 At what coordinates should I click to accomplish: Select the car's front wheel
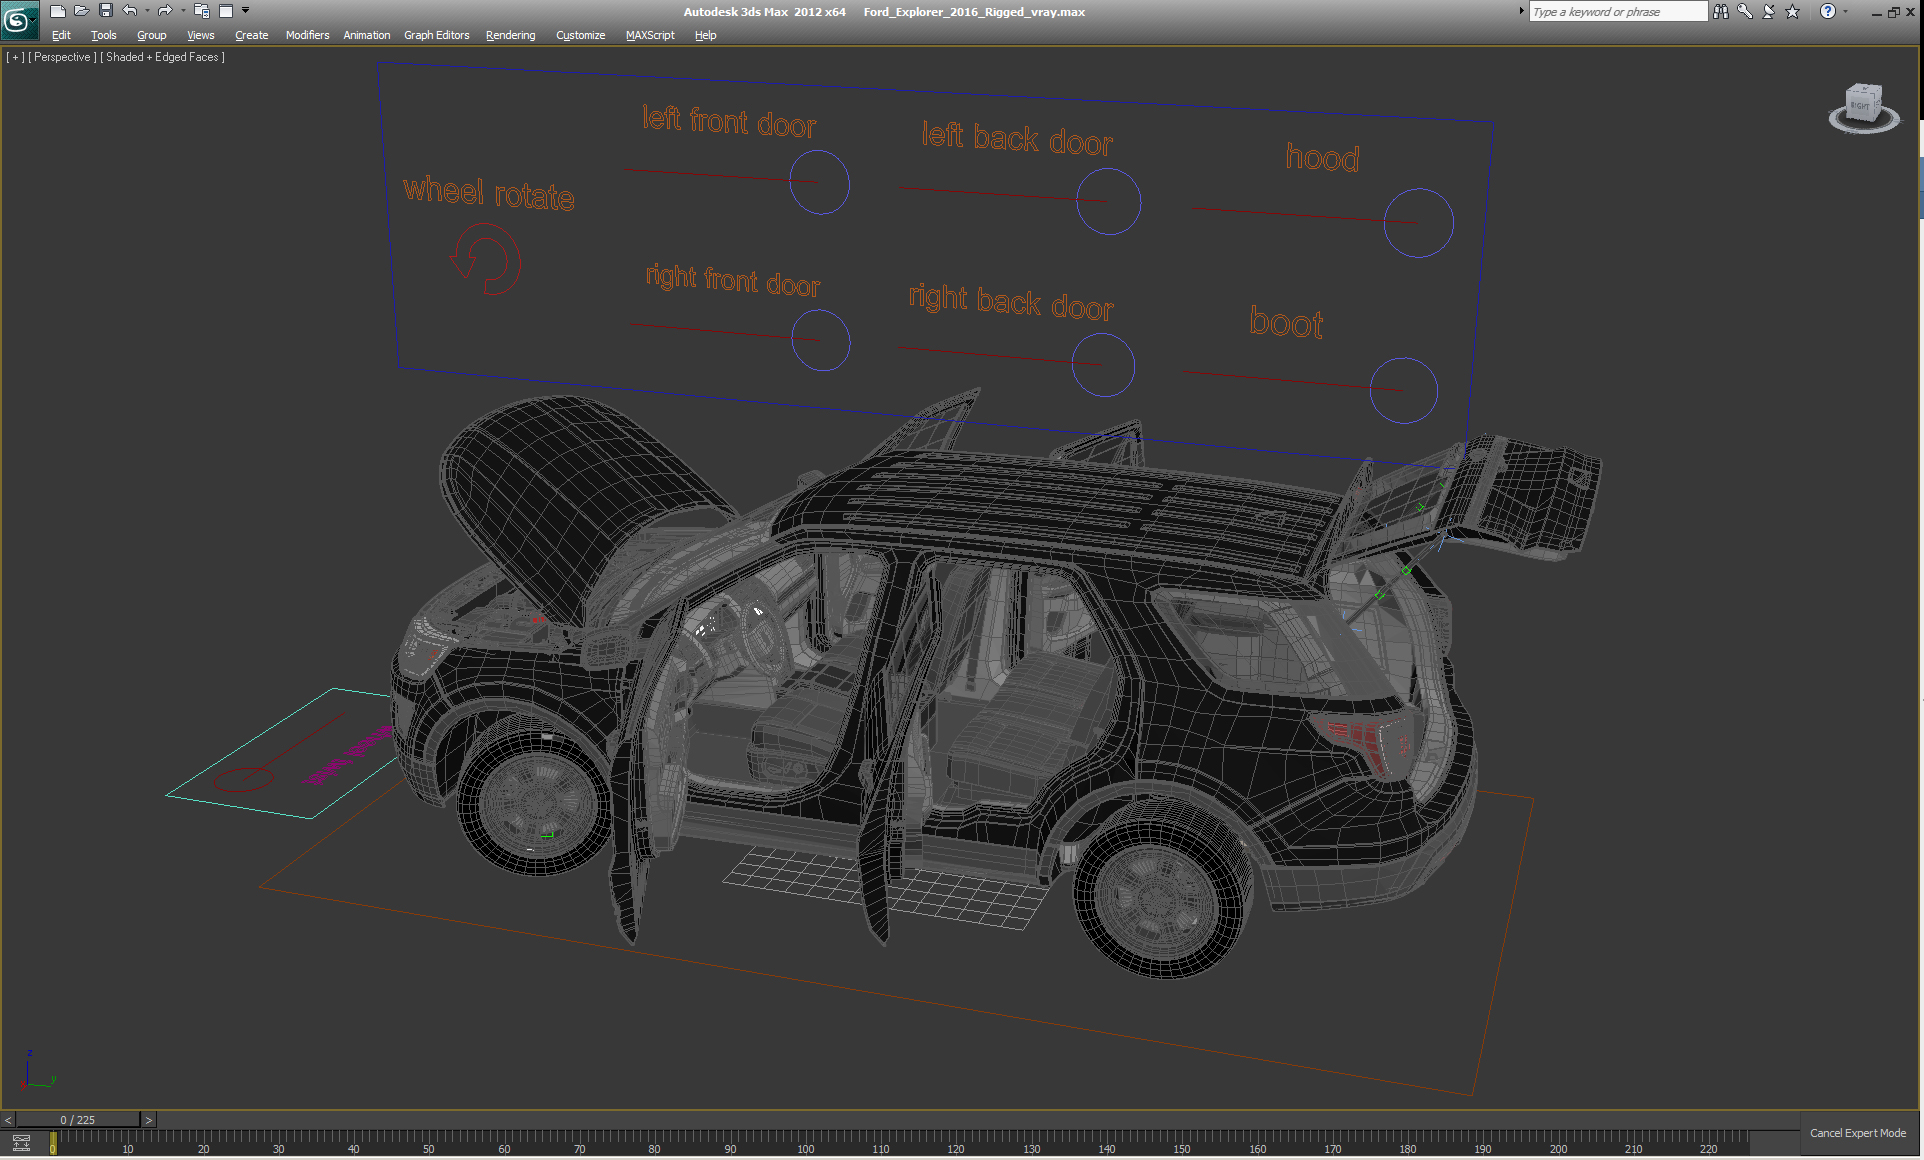[x=534, y=796]
